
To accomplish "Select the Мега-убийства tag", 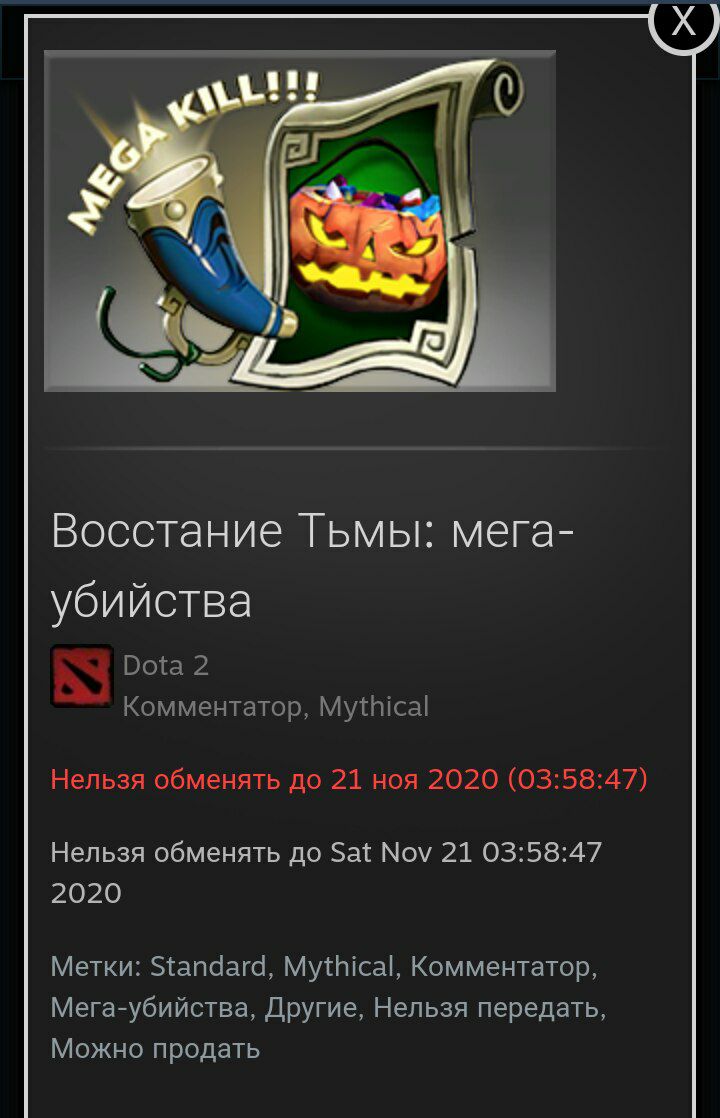I will coord(149,1007).
